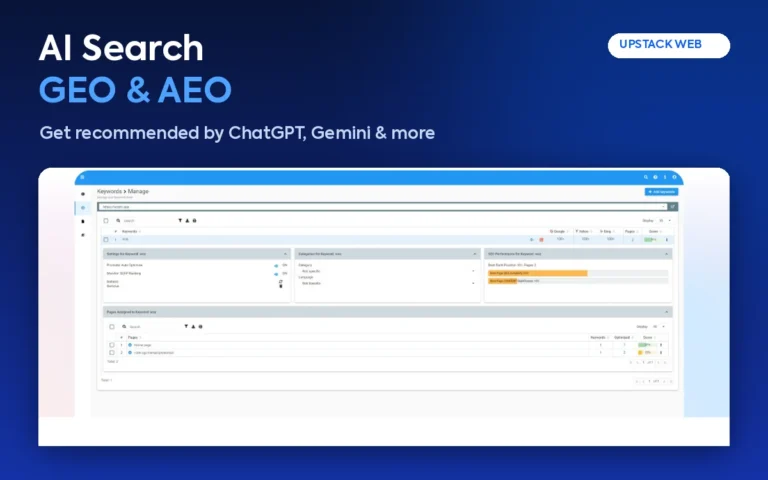Open the pages table Display count dropdown
Viewport: 768px width, 480px height.
pyautogui.click(x=659, y=327)
